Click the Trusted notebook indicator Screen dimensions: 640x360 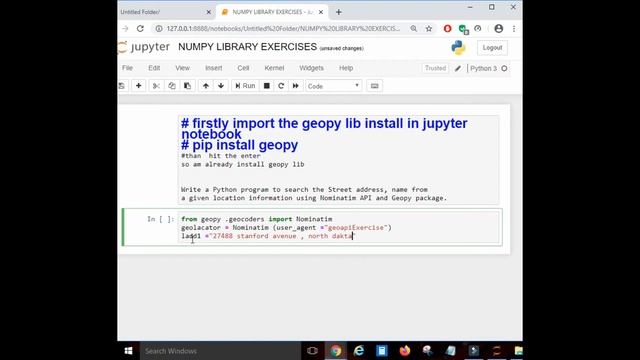(435, 68)
